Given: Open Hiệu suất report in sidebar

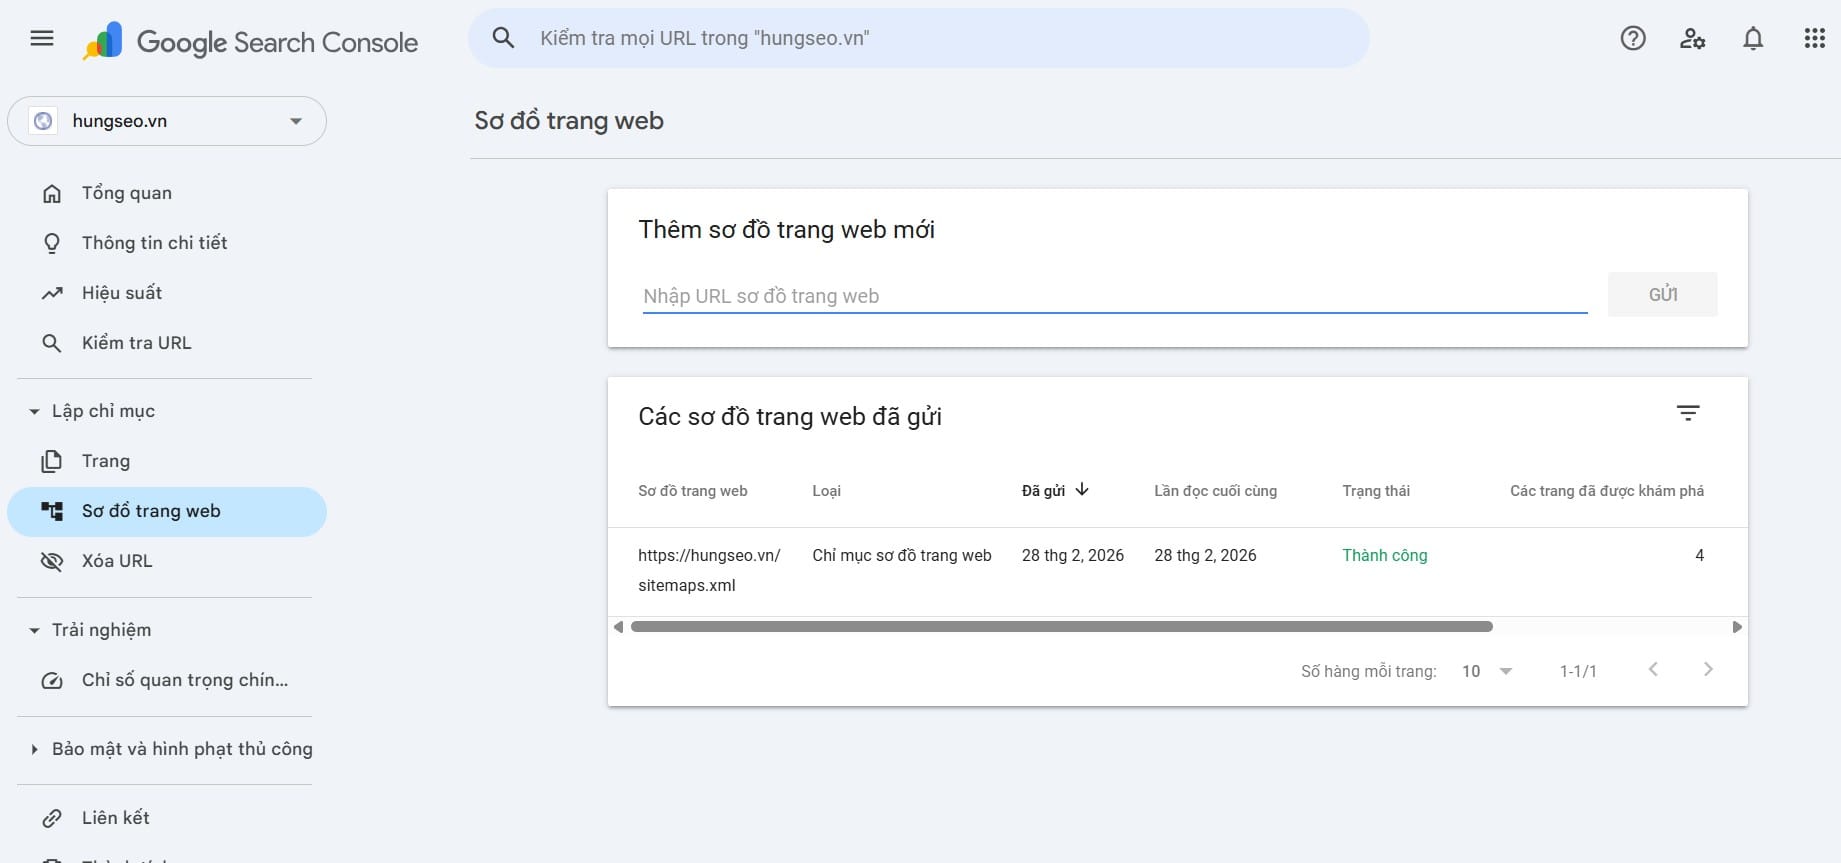Looking at the screenshot, I should pos(121,293).
